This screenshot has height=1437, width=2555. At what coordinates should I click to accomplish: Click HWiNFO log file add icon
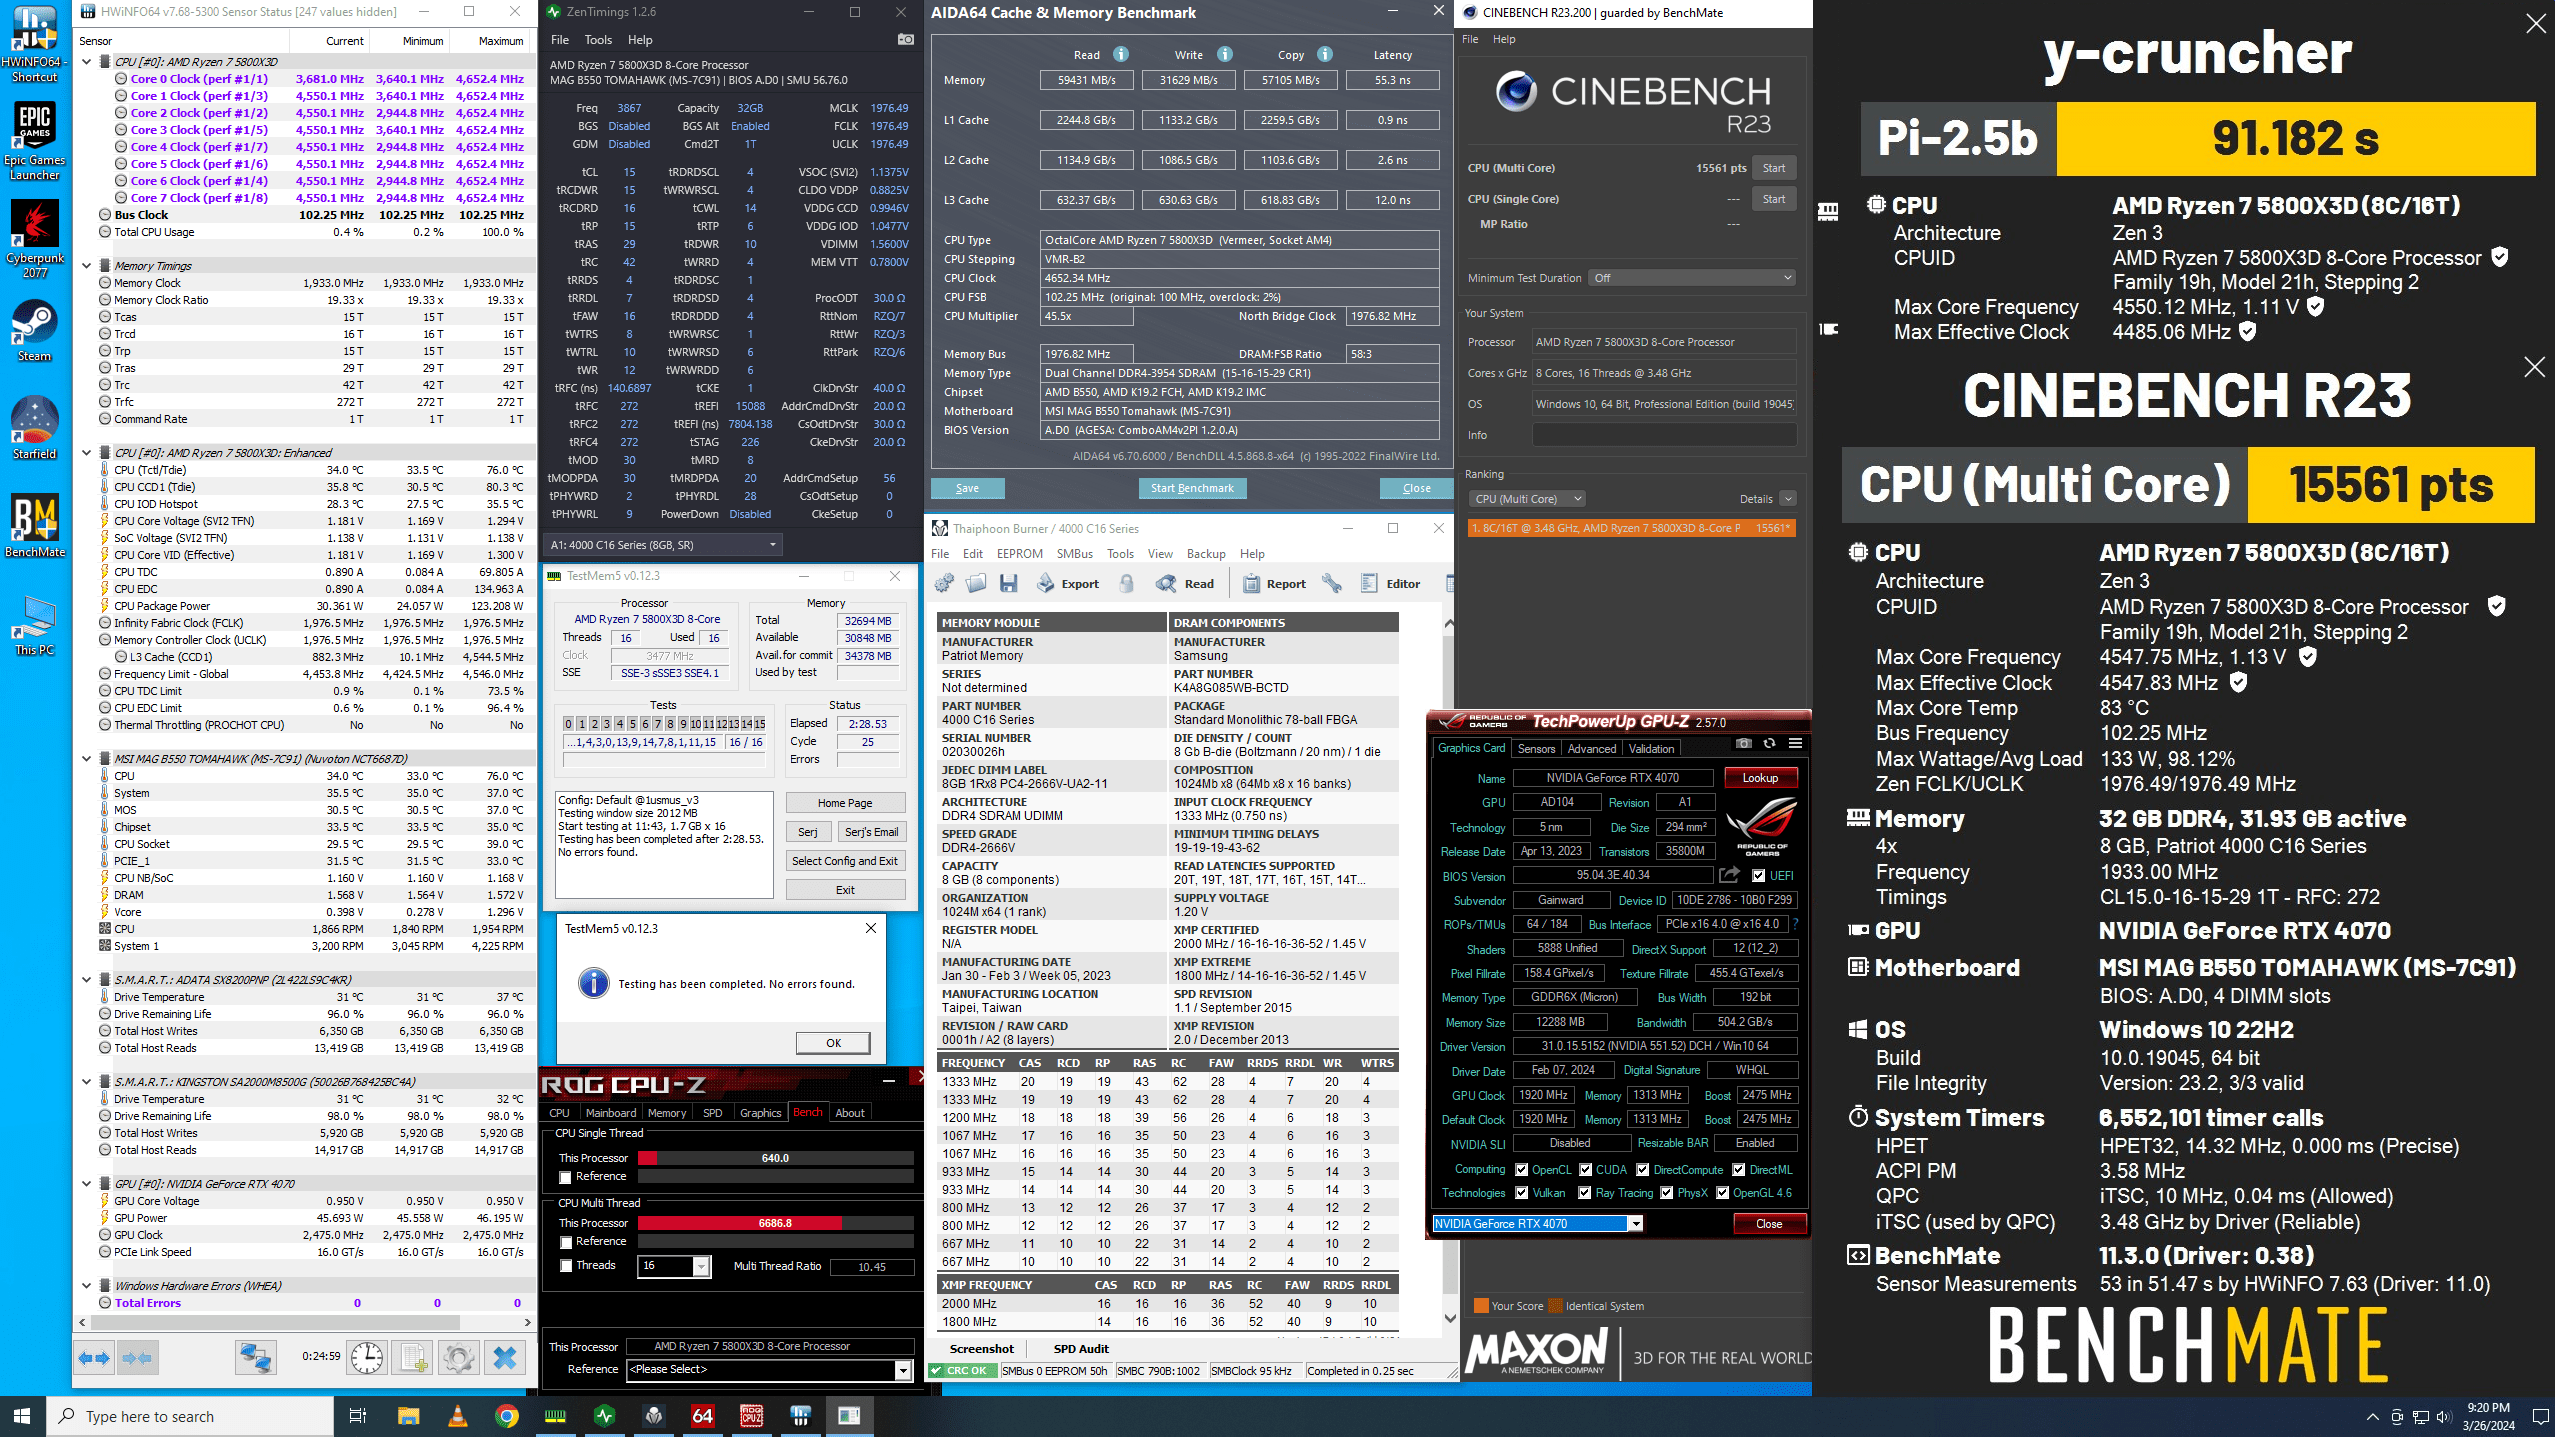click(x=413, y=1358)
